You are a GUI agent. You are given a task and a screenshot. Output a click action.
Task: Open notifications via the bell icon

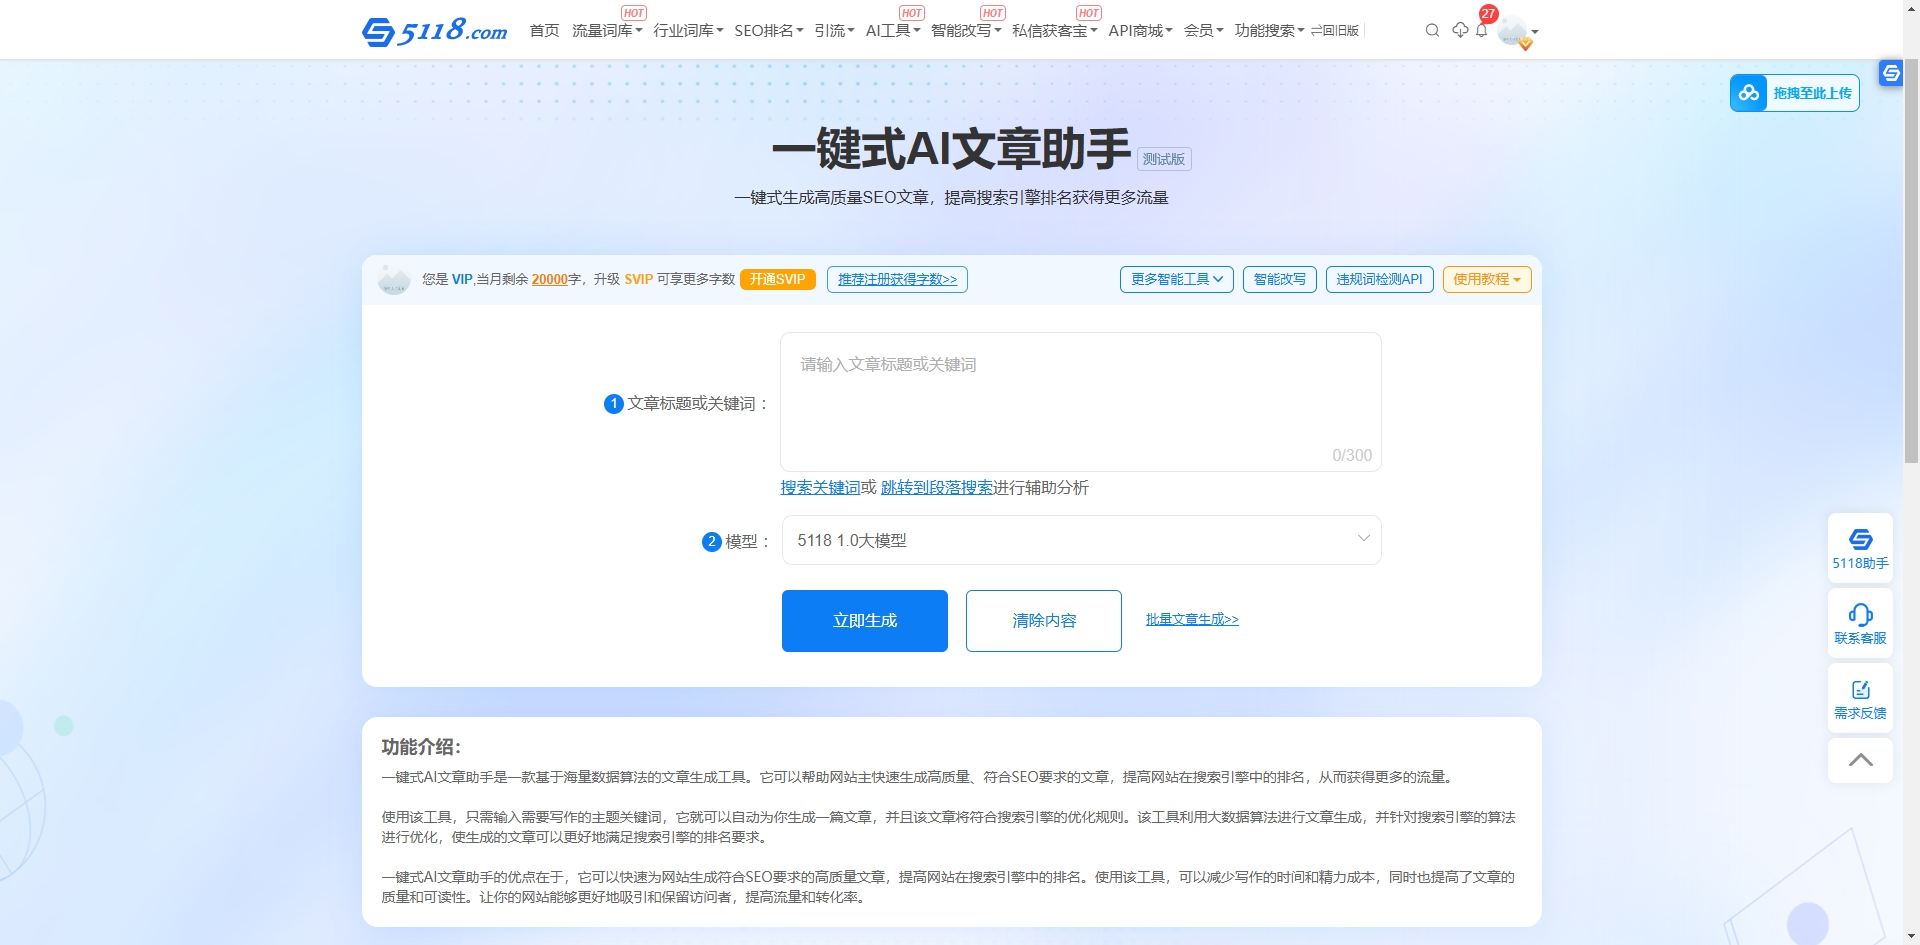(x=1482, y=31)
